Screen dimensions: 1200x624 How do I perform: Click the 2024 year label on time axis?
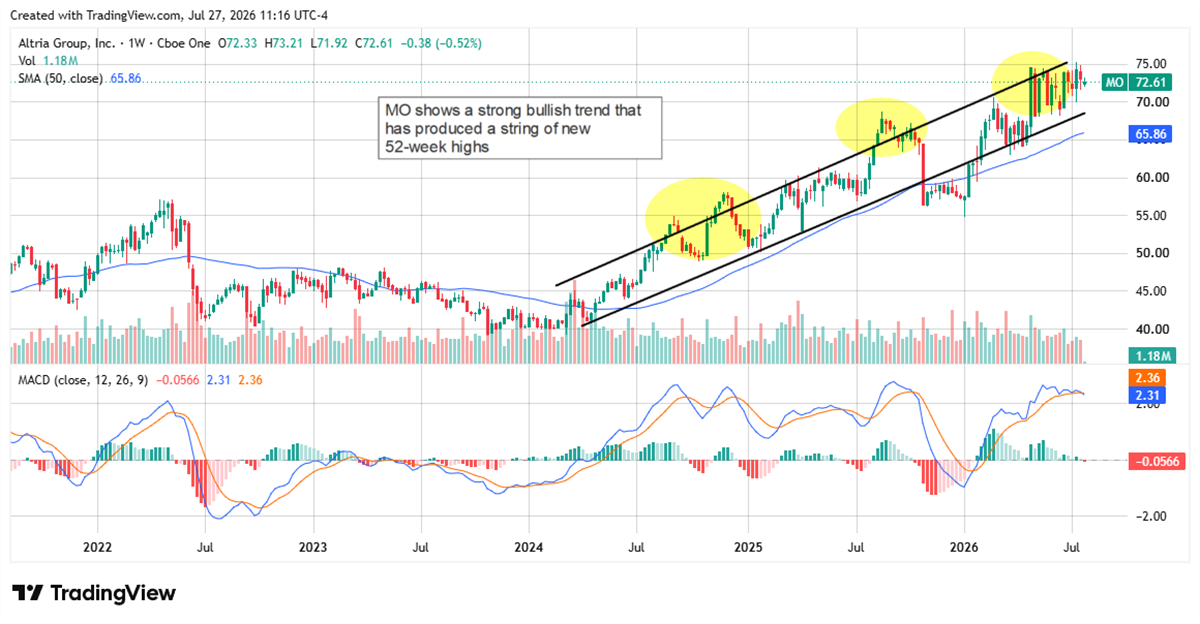(529, 548)
